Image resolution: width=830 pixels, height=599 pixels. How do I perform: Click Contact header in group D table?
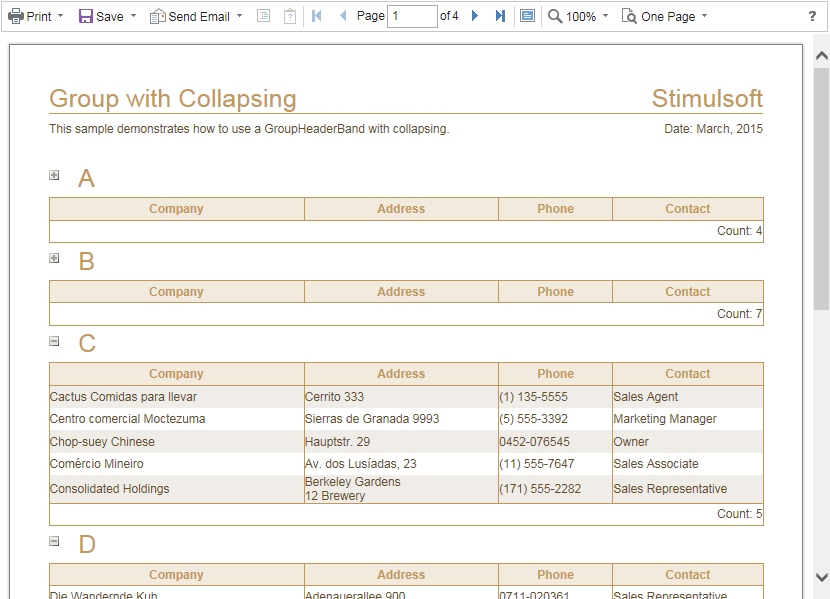[688, 575]
